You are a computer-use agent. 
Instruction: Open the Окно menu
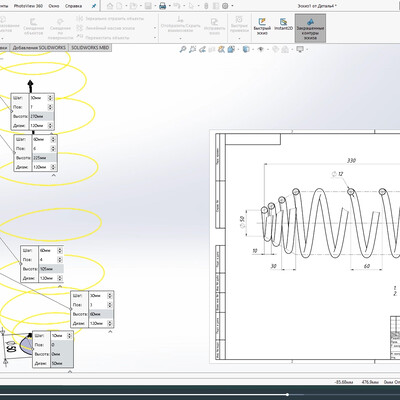pyautogui.click(x=54, y=6)
